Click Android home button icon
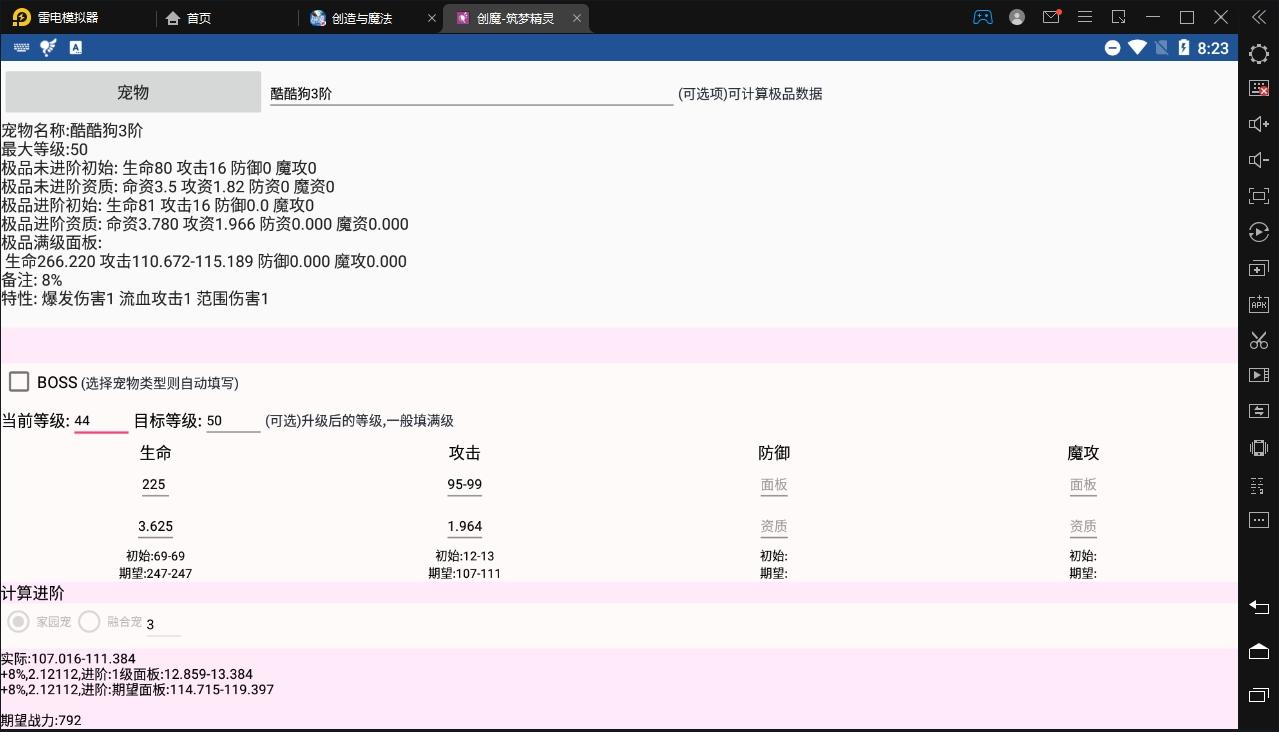 click(1259, 651)
